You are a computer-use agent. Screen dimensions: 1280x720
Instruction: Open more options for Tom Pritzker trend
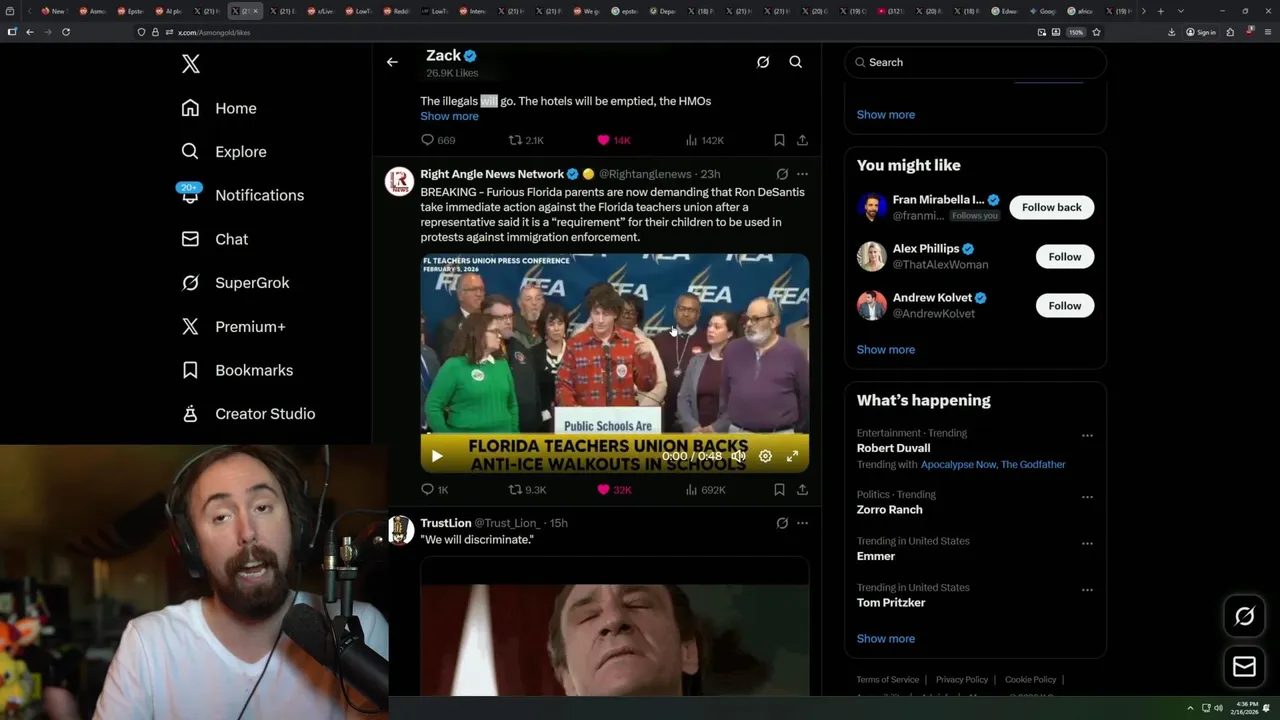click(1087, 590)
